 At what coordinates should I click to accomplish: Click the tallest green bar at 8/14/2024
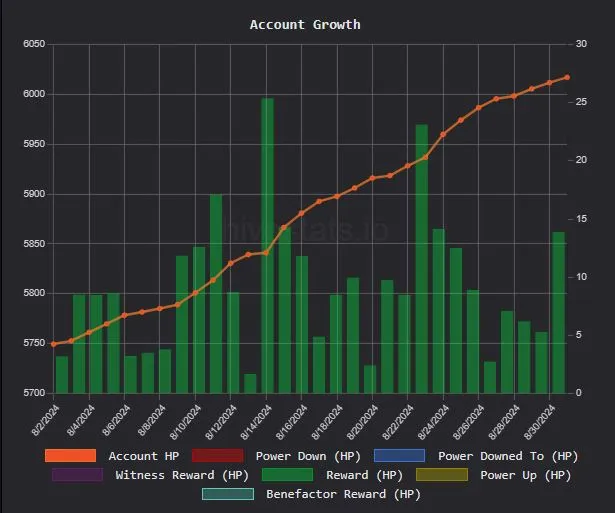[267, 246]
